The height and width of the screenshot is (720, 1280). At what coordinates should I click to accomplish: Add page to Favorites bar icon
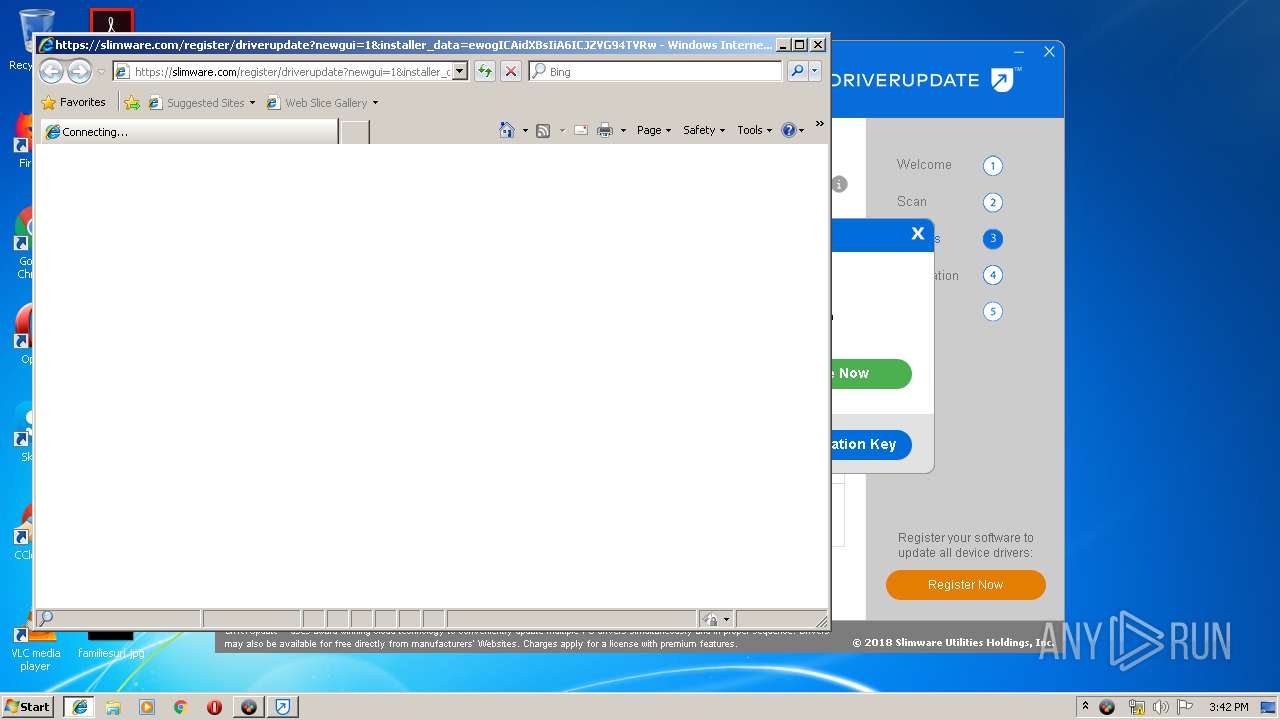pyautogui.click(x=132, y=102)
